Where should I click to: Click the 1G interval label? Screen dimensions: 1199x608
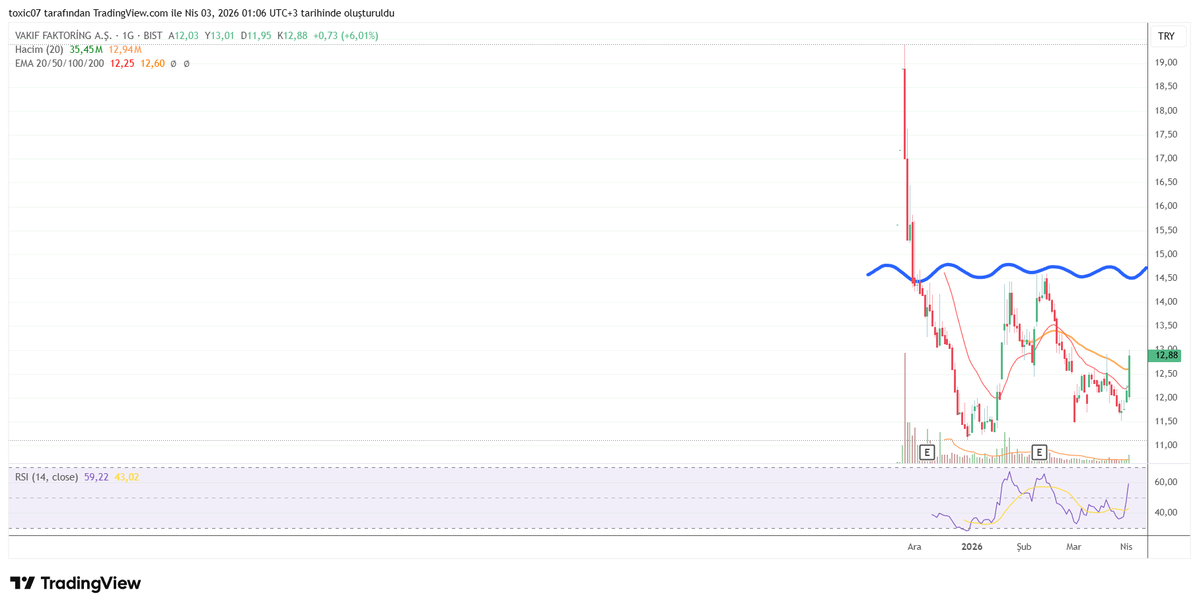[129, 36]
